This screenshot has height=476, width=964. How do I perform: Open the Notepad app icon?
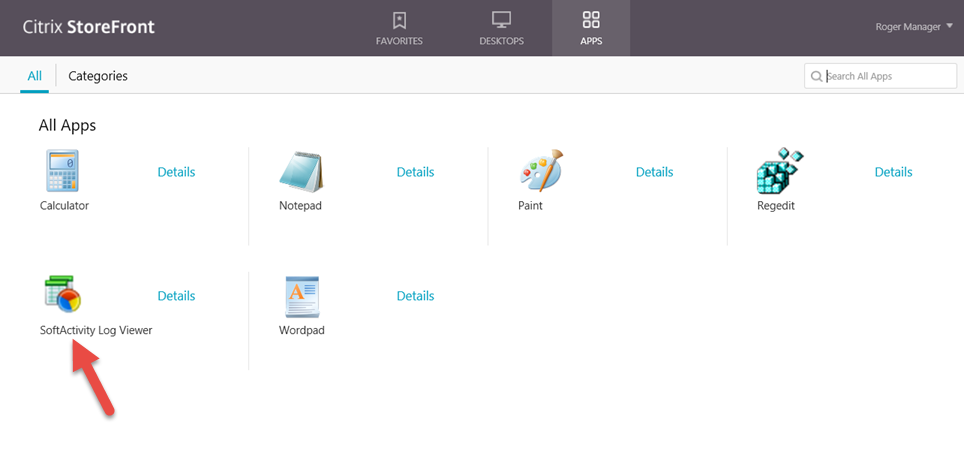pyautogui.click(x=301, y=172)
